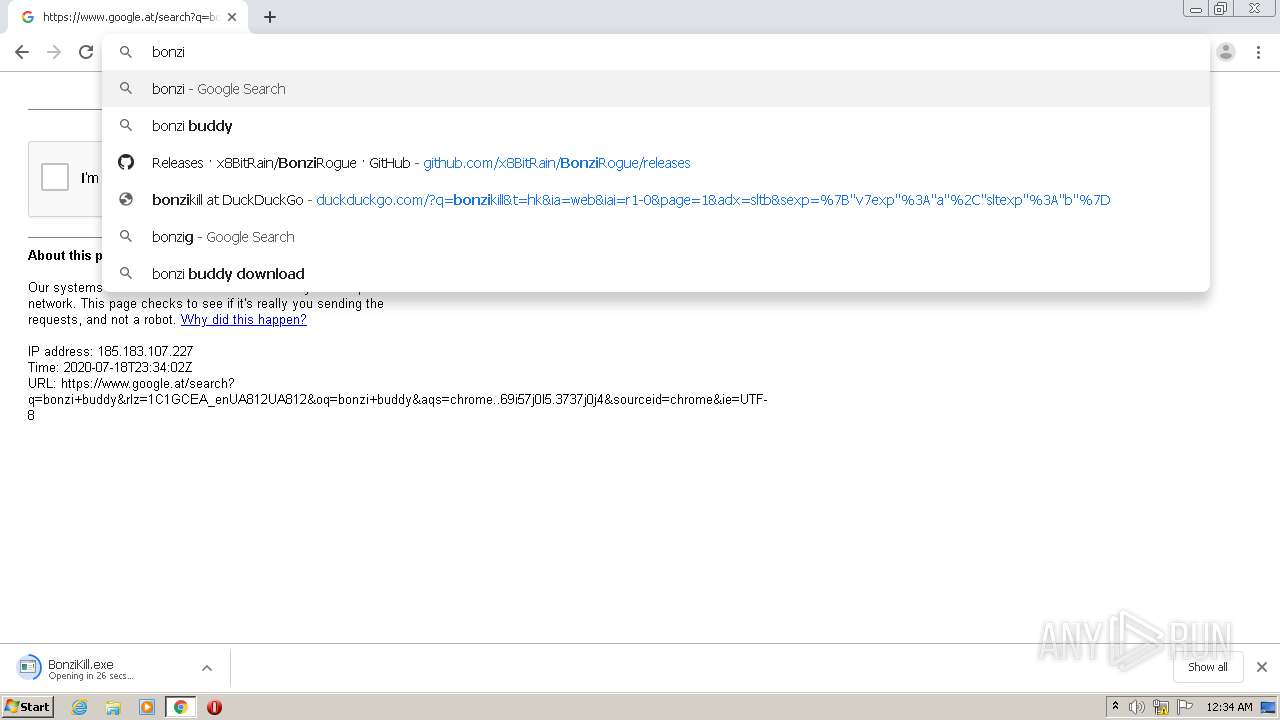Select 'bonzig - Google Search' suggestion
The image size is (1280, 720).
coord(656,237)
